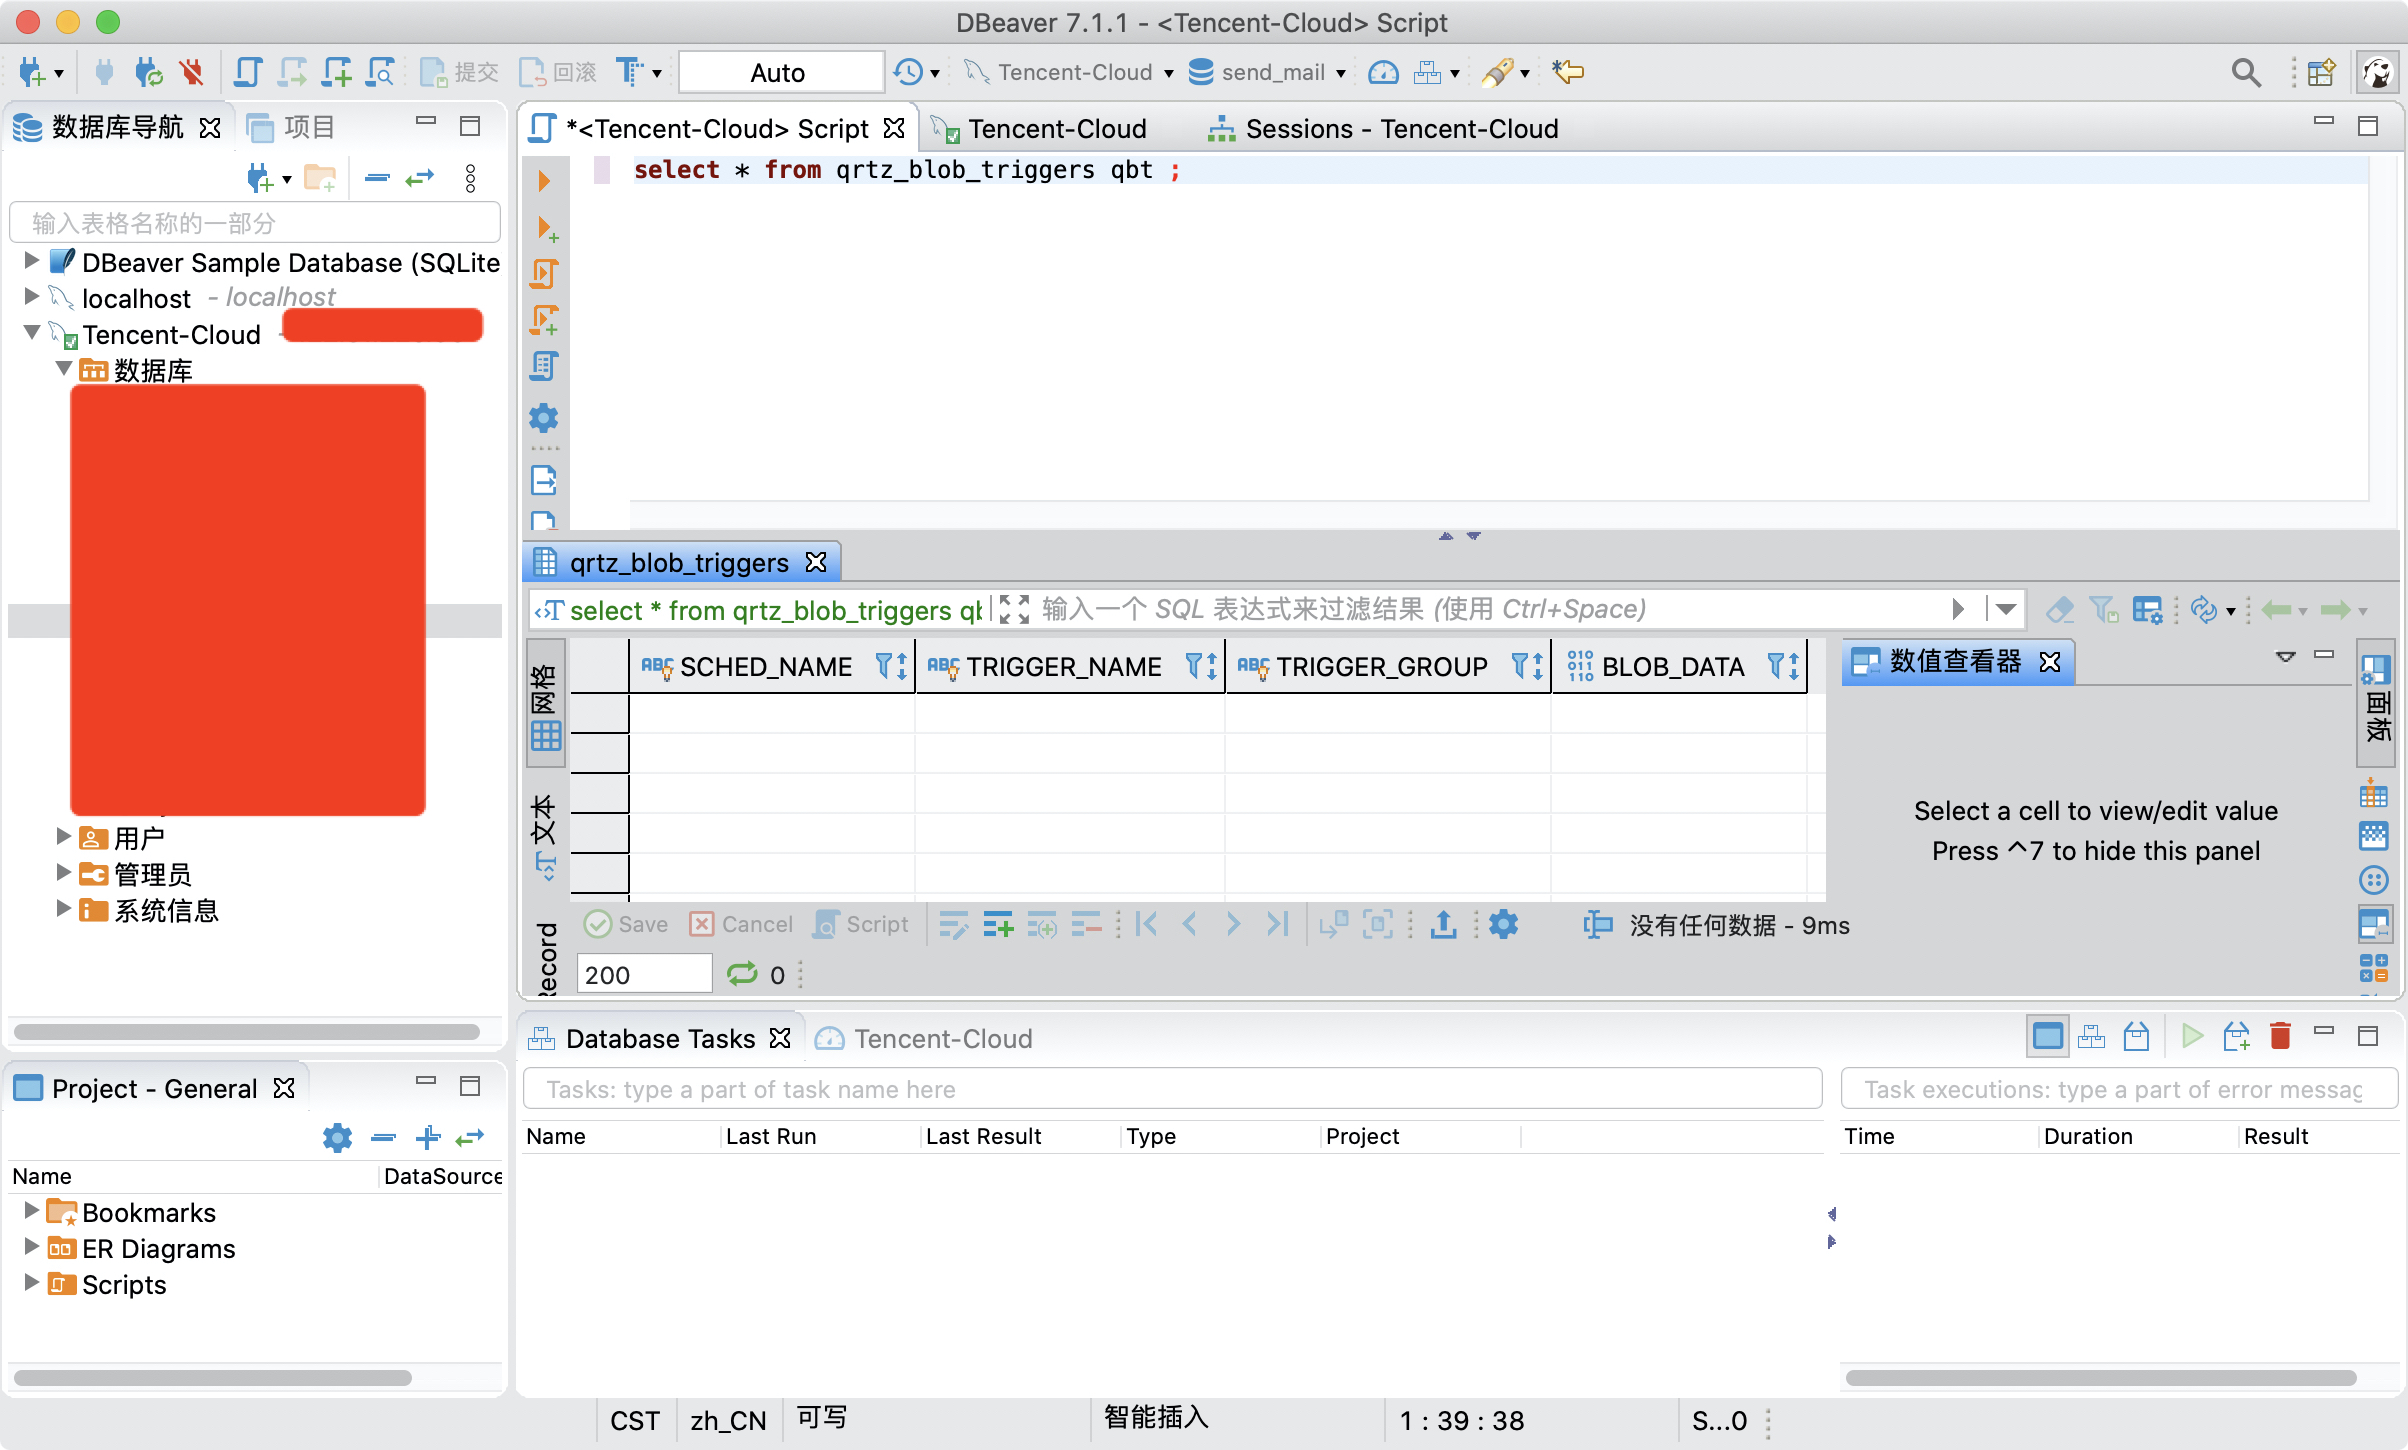Switch results to text view
The height and width of the screenshot is (1450, 2408).
[x=545, y=838]
